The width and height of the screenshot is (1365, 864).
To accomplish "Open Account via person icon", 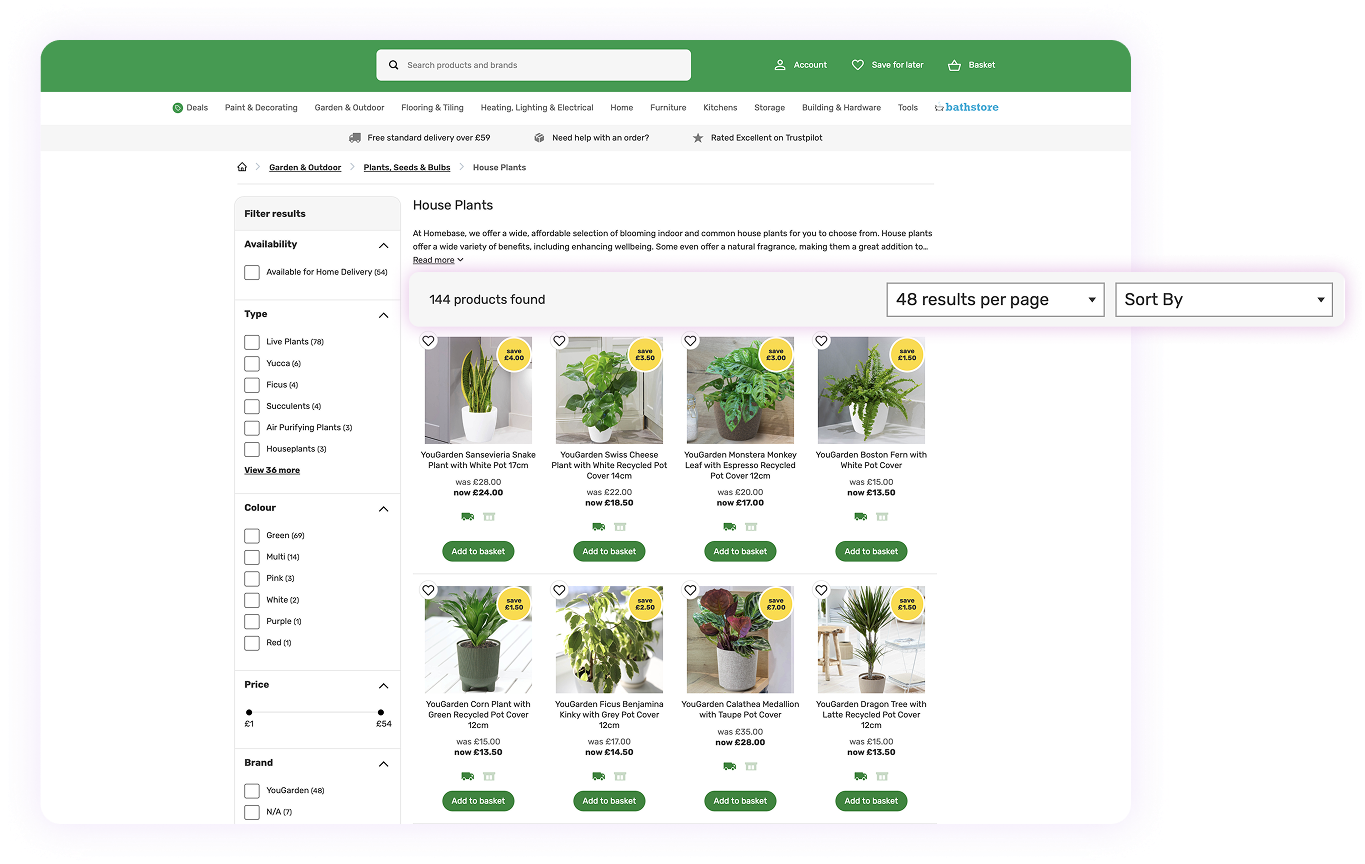I will pyautogui.click(x=780, y=65).
